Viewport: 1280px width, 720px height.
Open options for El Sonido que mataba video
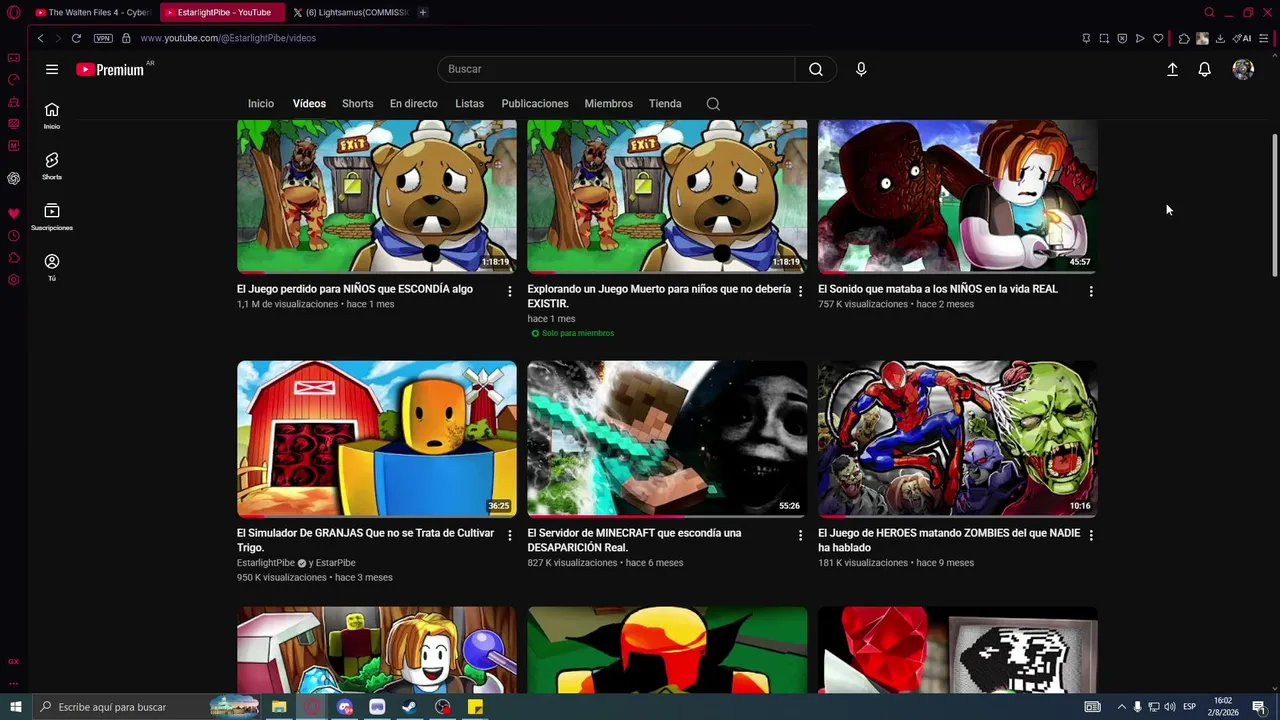point(1091,291)
